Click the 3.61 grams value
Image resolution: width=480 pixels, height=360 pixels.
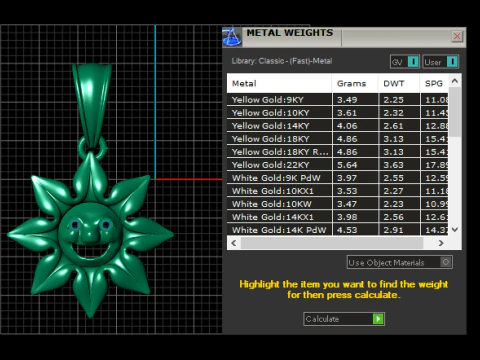347,113
